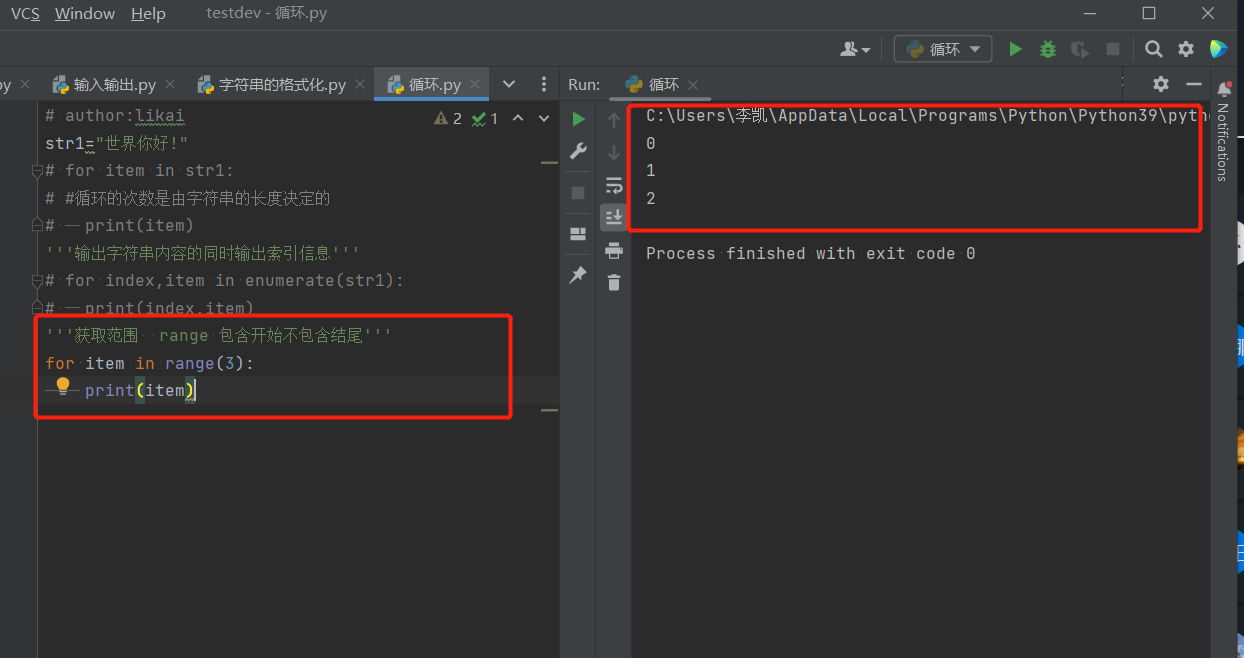Open editor tabs three-dot options menu
1244x658 pixels.
pyautogui.click(x=543, y=84)
